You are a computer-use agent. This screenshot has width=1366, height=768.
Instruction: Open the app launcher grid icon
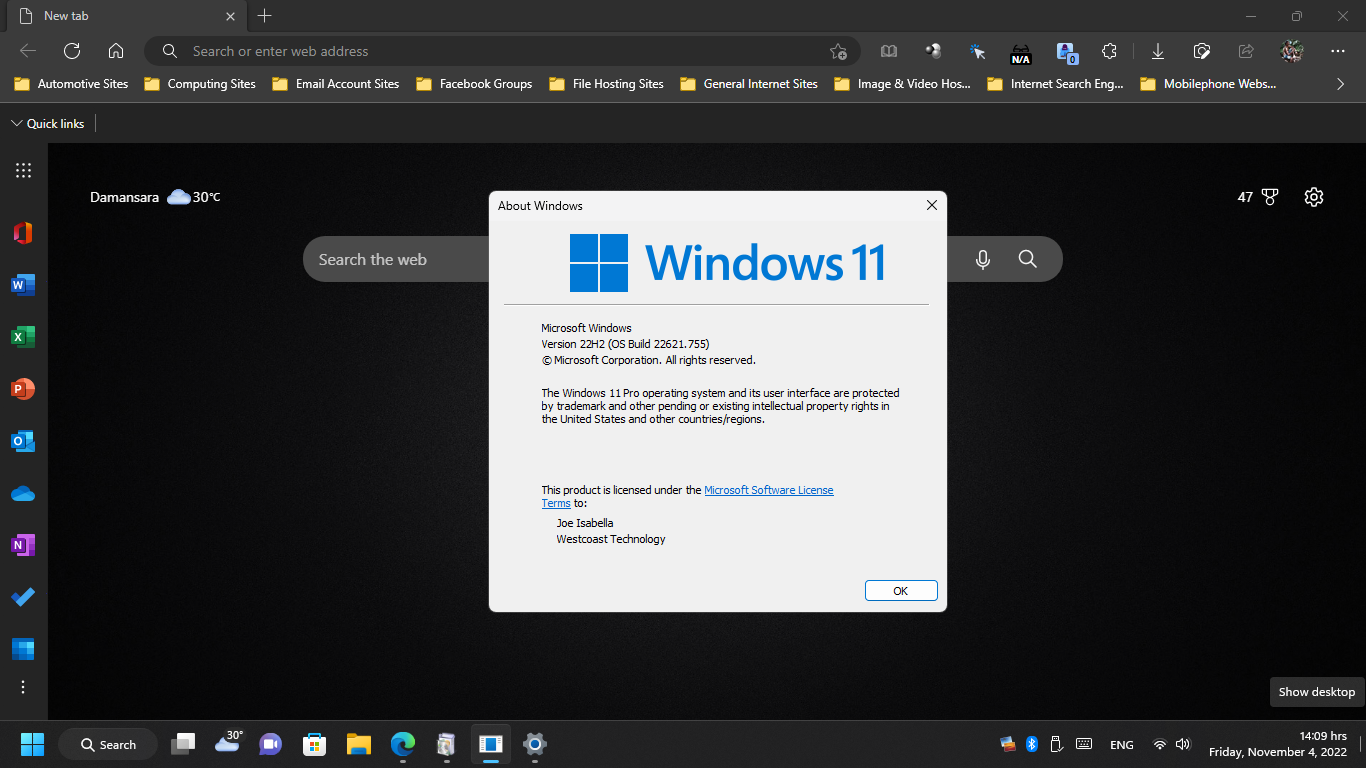(x=23, y=170)
